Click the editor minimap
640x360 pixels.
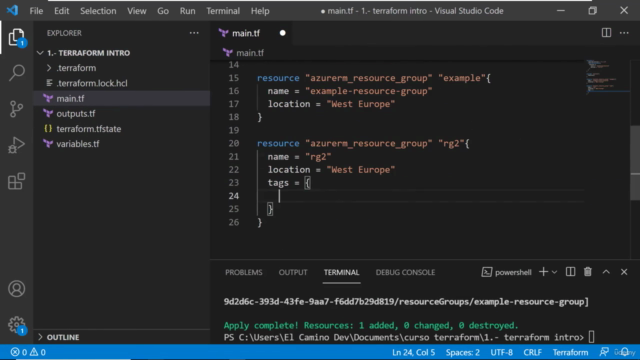pos(608,77)
